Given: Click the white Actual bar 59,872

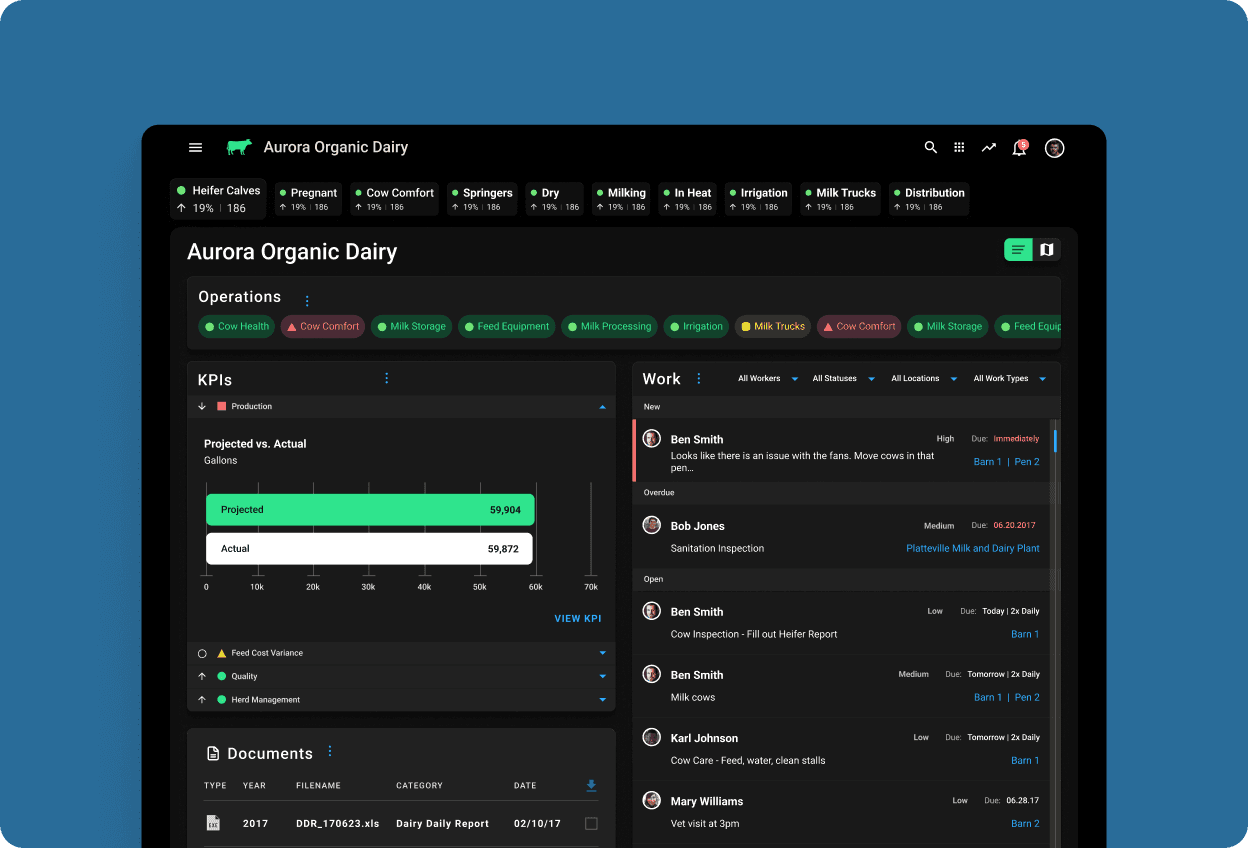Looking at the screenshot, I should (x=369, y=548).
